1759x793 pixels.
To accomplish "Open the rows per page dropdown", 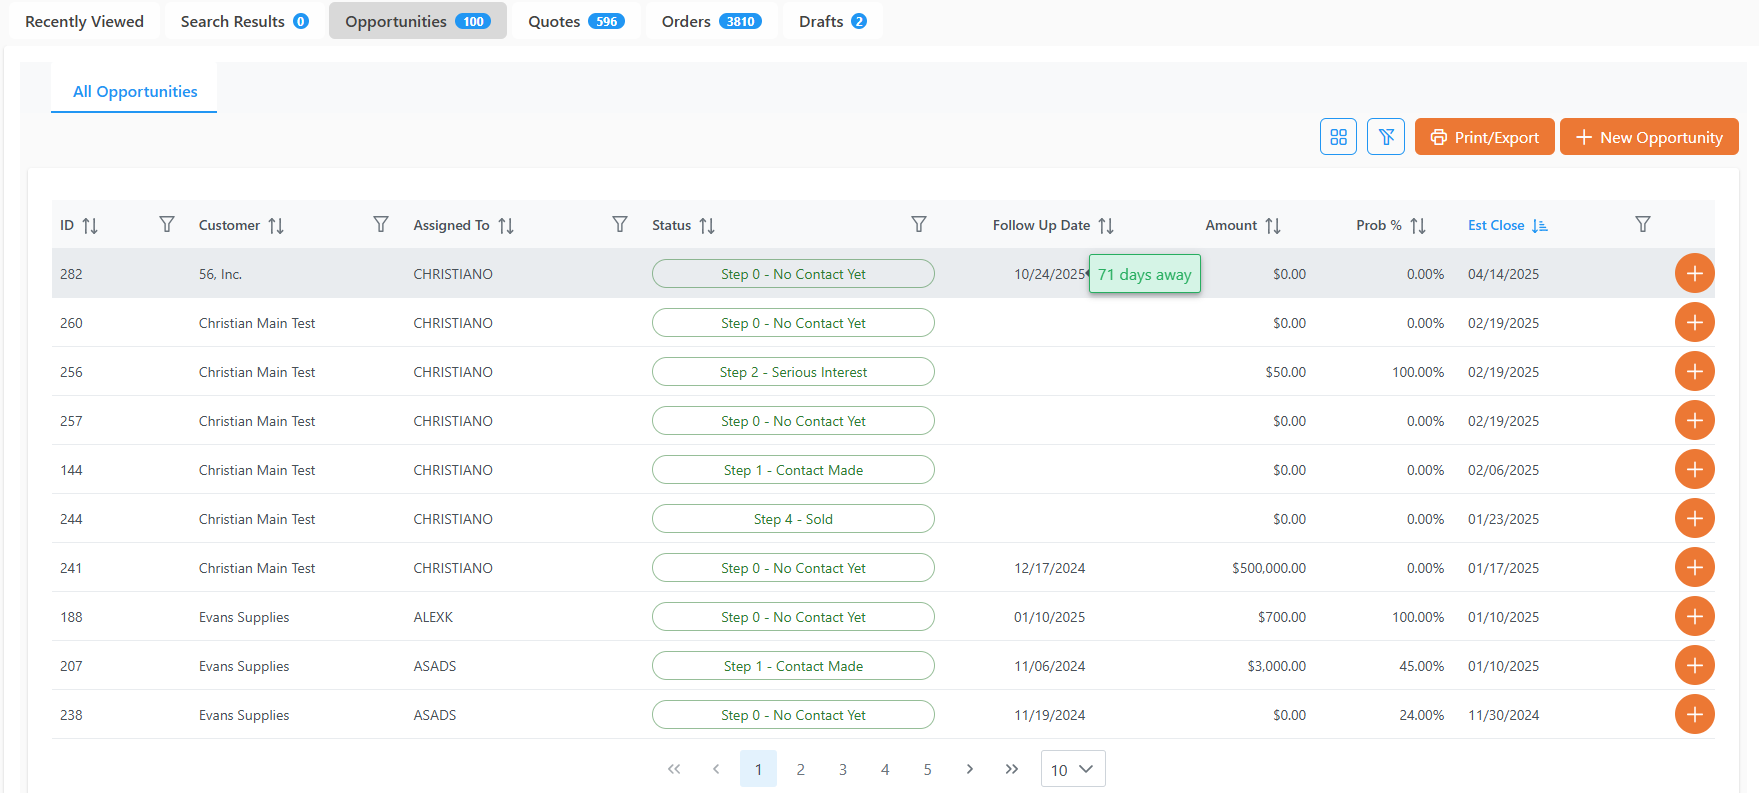I will [x=1072, y=769].
